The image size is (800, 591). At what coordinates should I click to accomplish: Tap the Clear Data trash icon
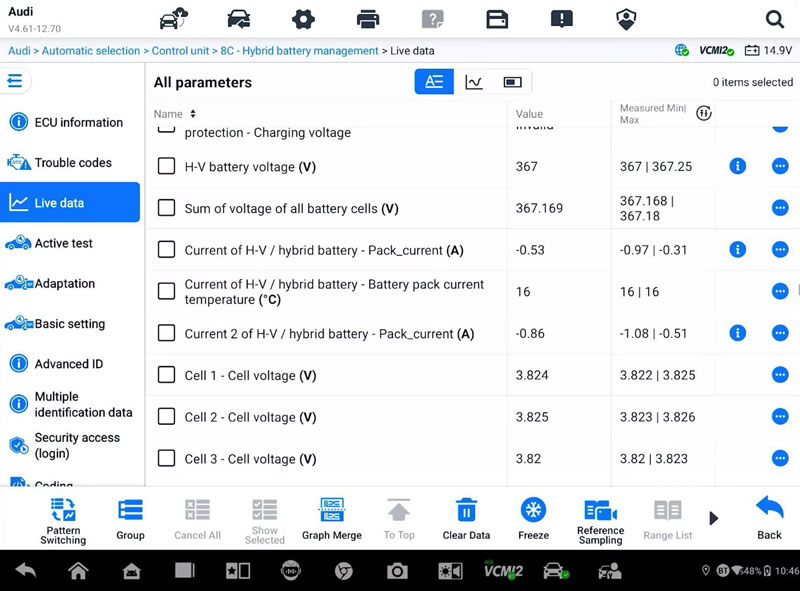[x=466, y=512]
